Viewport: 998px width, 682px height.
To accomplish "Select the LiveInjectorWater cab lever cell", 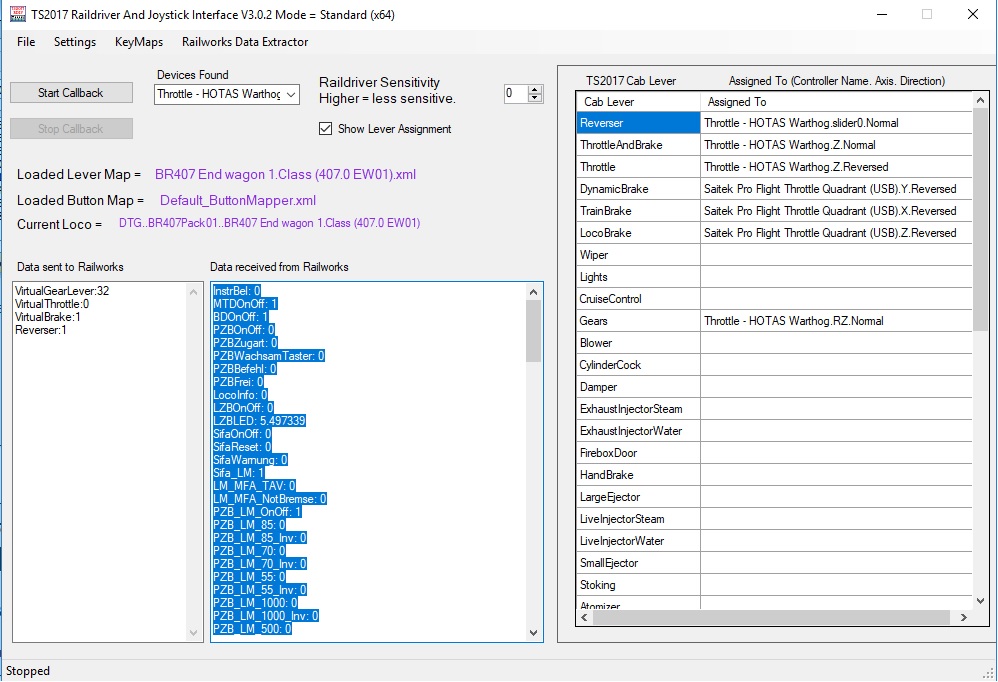I will (638, 541).
